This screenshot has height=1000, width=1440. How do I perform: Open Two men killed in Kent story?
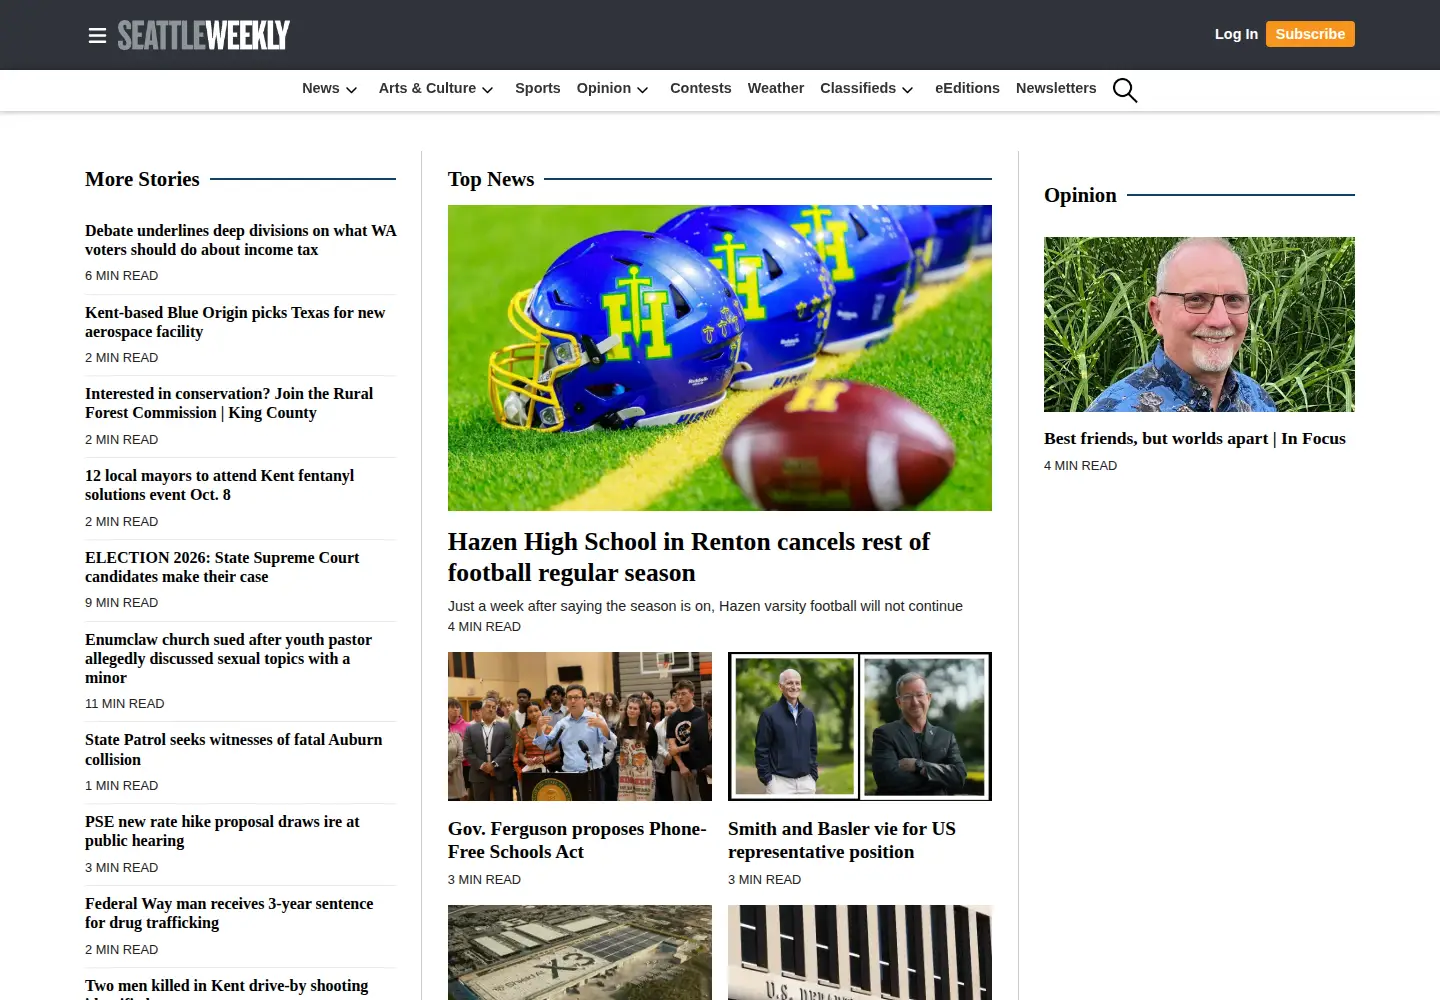(227, 988)
